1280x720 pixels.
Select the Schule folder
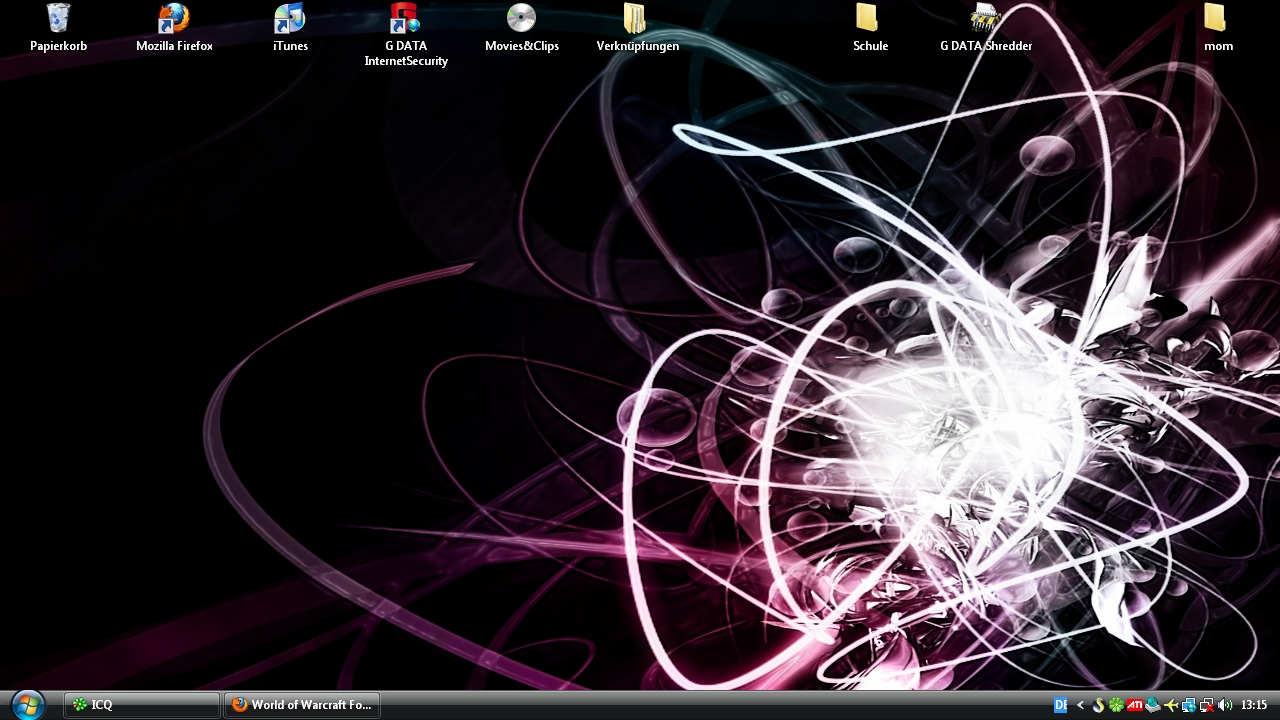(x=870, y=27)
